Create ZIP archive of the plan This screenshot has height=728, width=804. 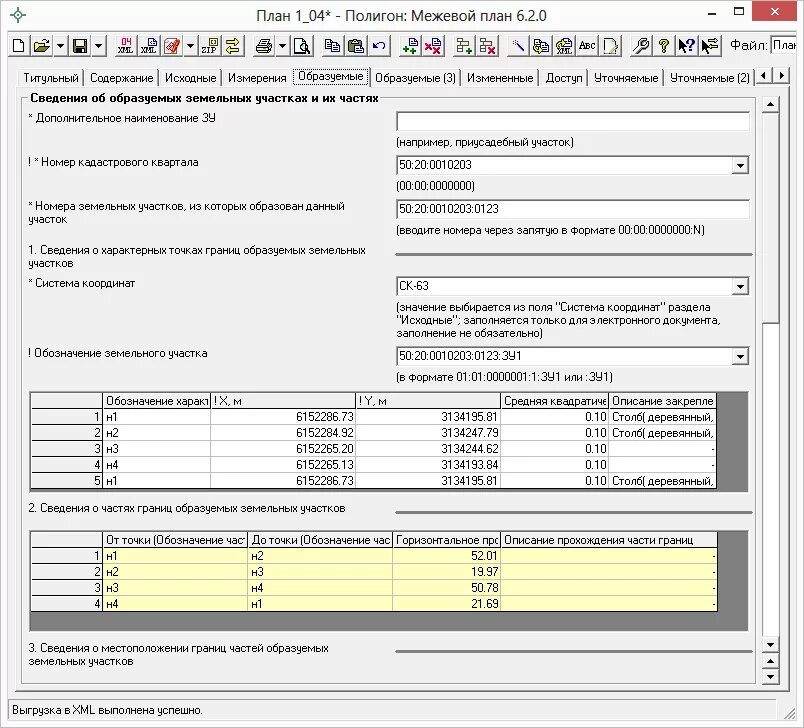point(209,46)
